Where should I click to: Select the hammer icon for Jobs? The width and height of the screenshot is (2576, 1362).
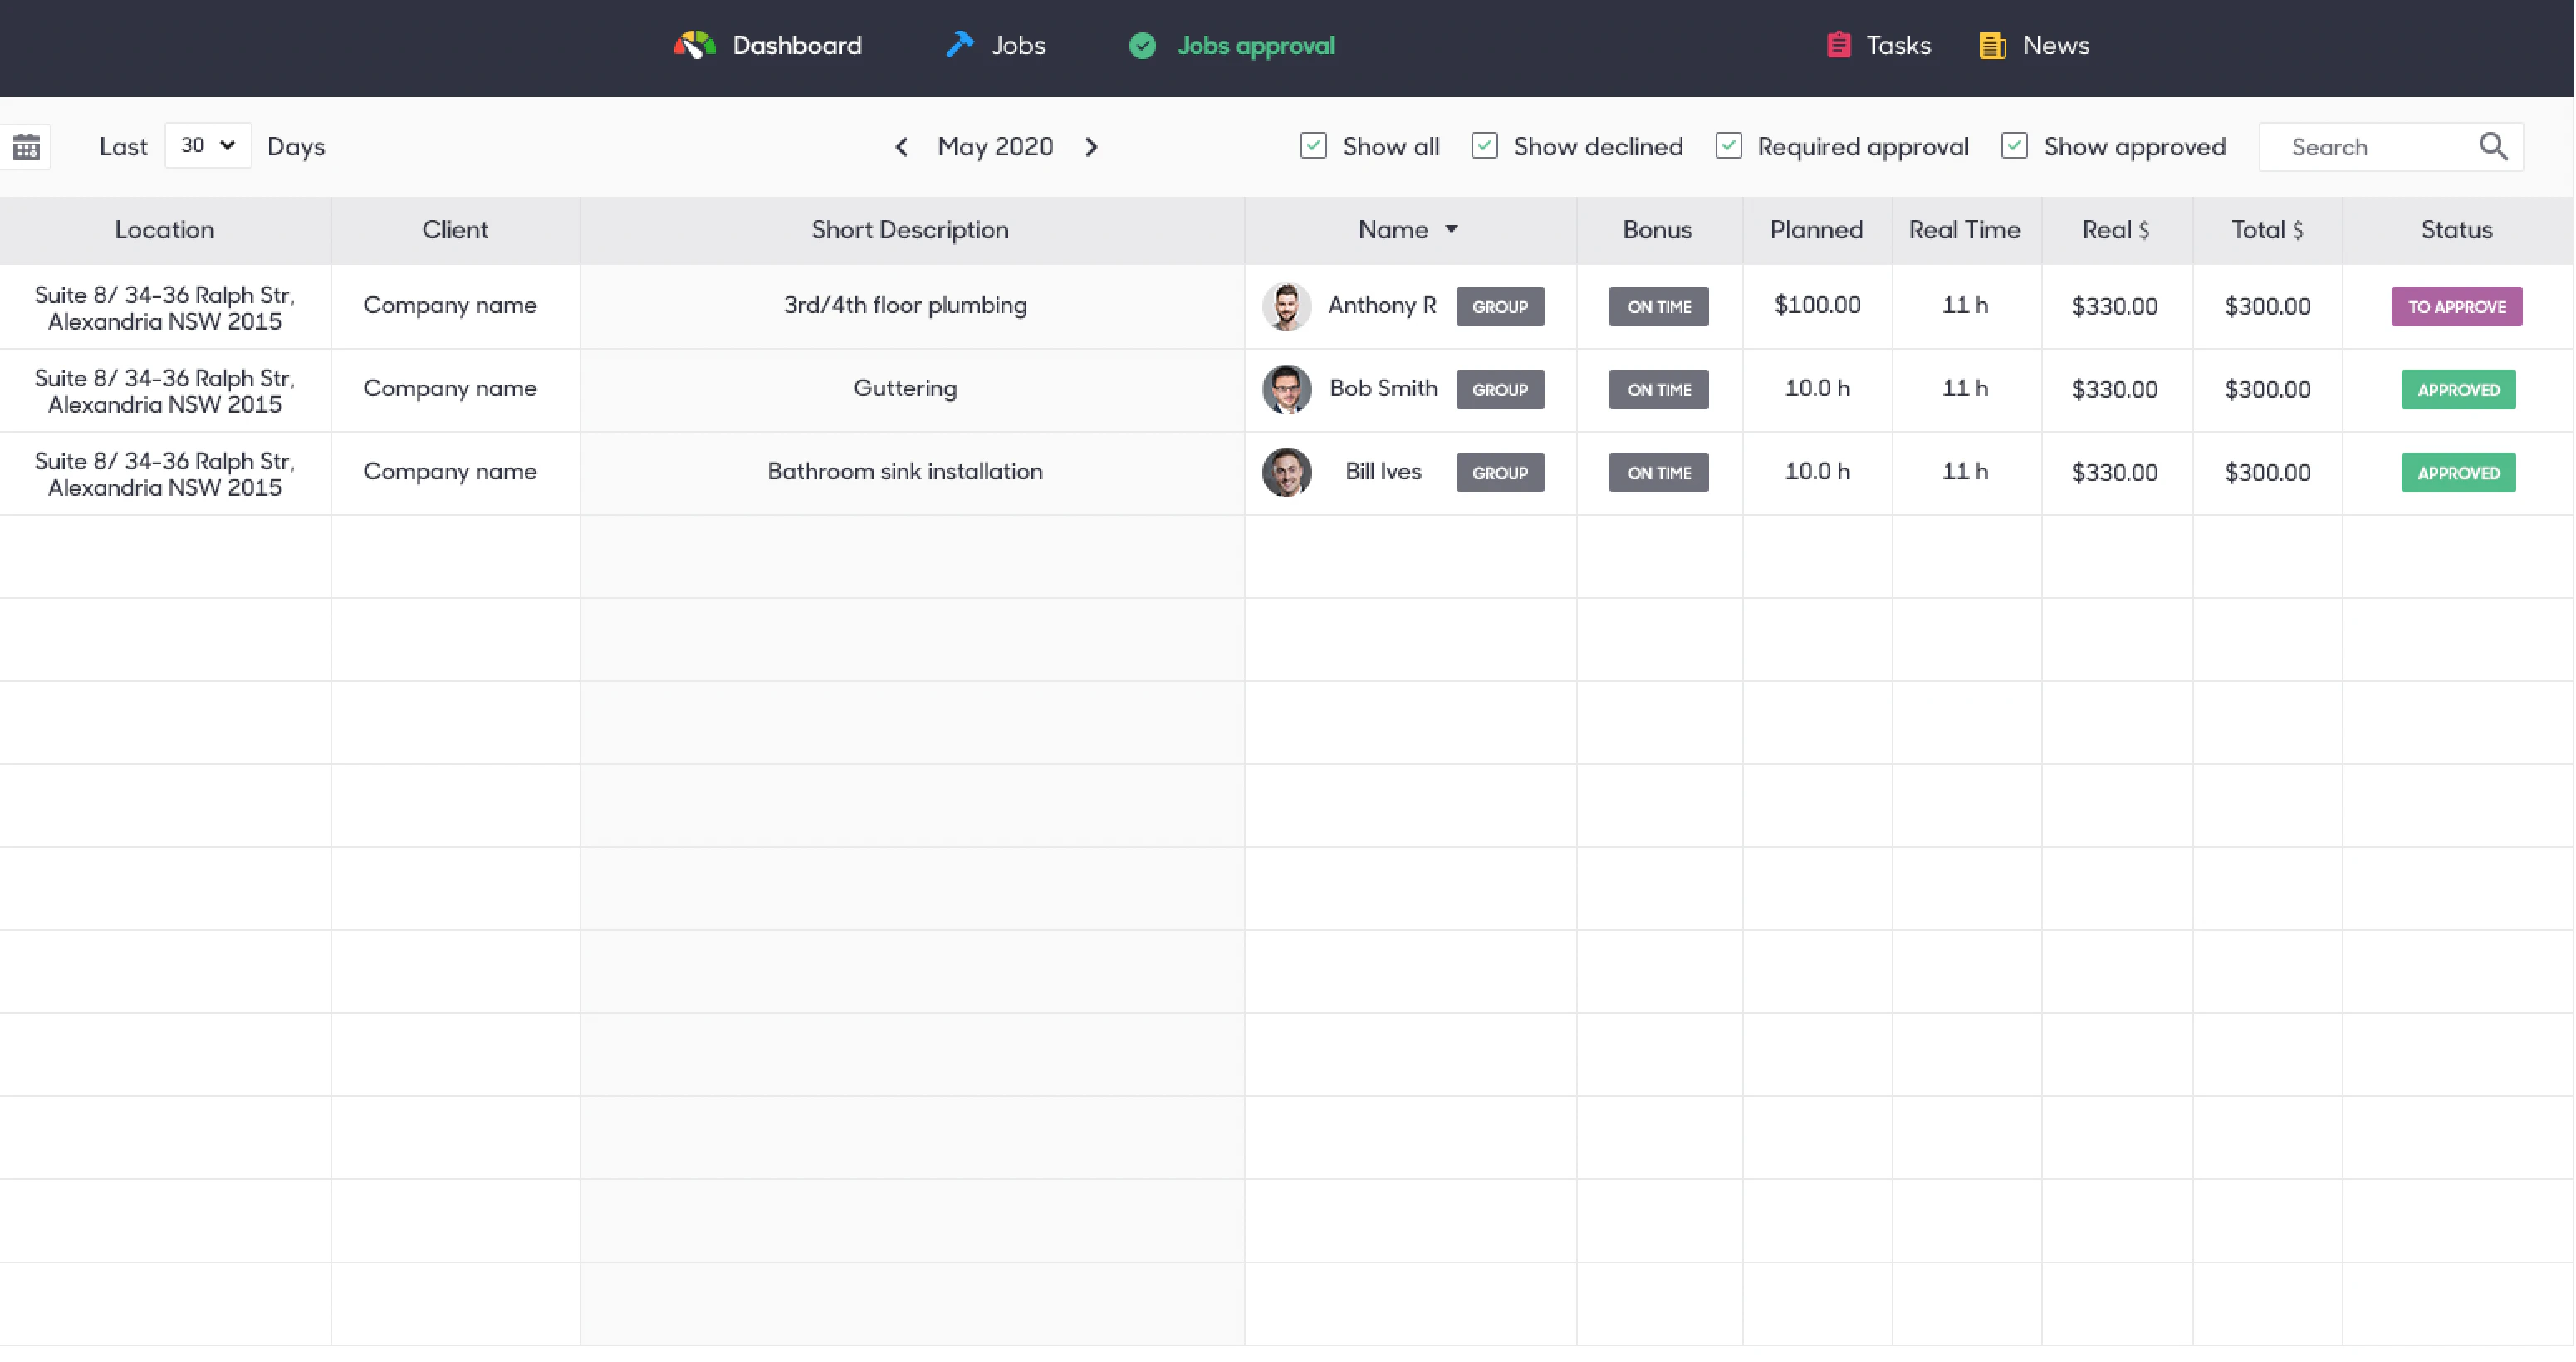click(958, 45)
